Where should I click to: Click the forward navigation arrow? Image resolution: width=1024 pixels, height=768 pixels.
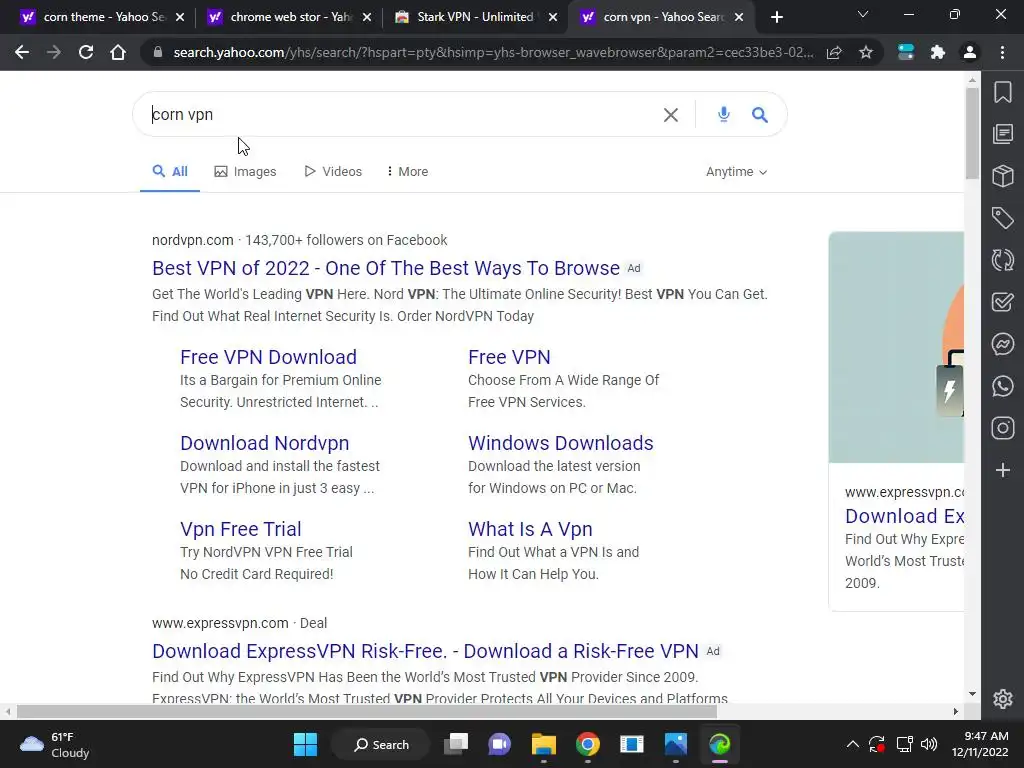54,52
